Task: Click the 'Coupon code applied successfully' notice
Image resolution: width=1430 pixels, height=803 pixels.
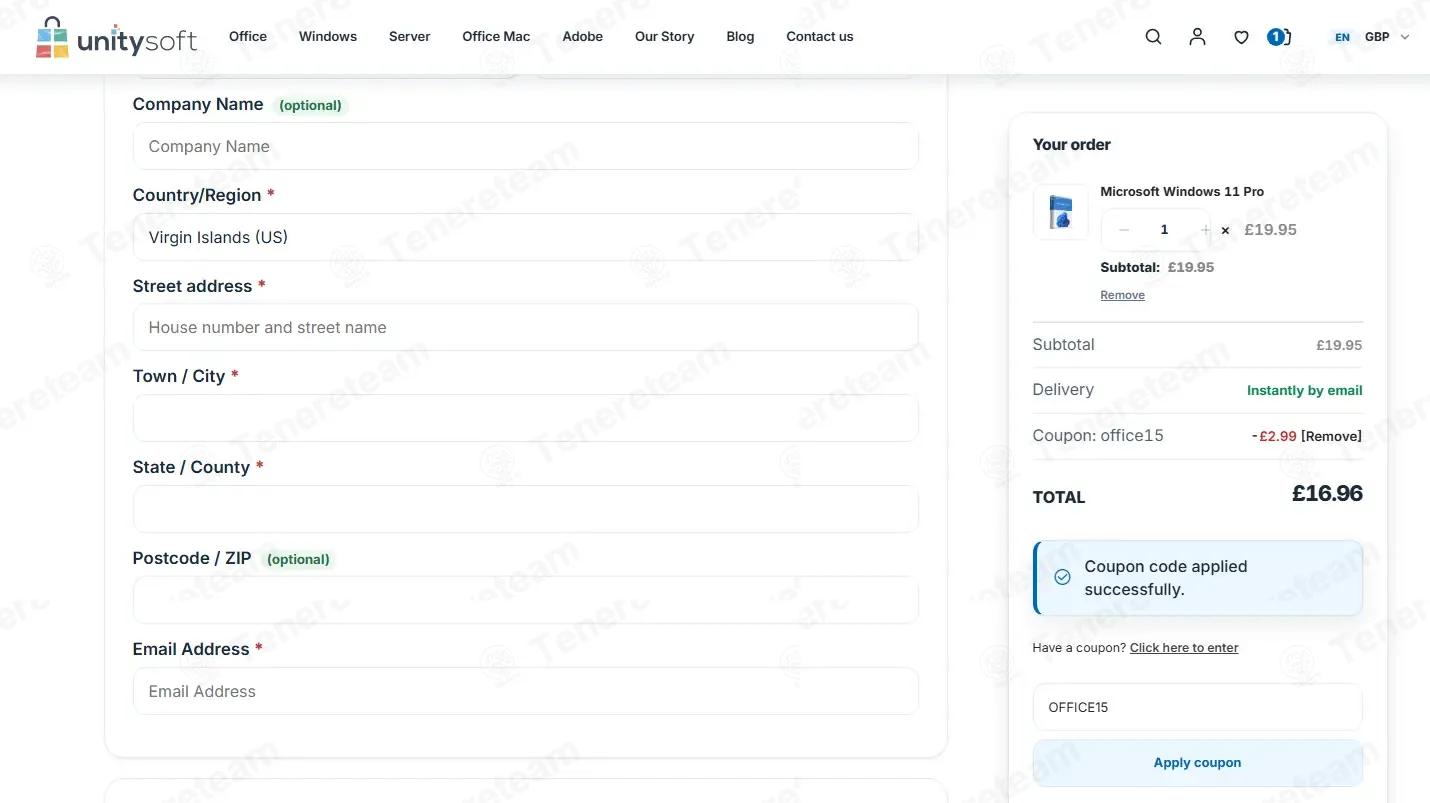Action: [x=1198, y=578]
